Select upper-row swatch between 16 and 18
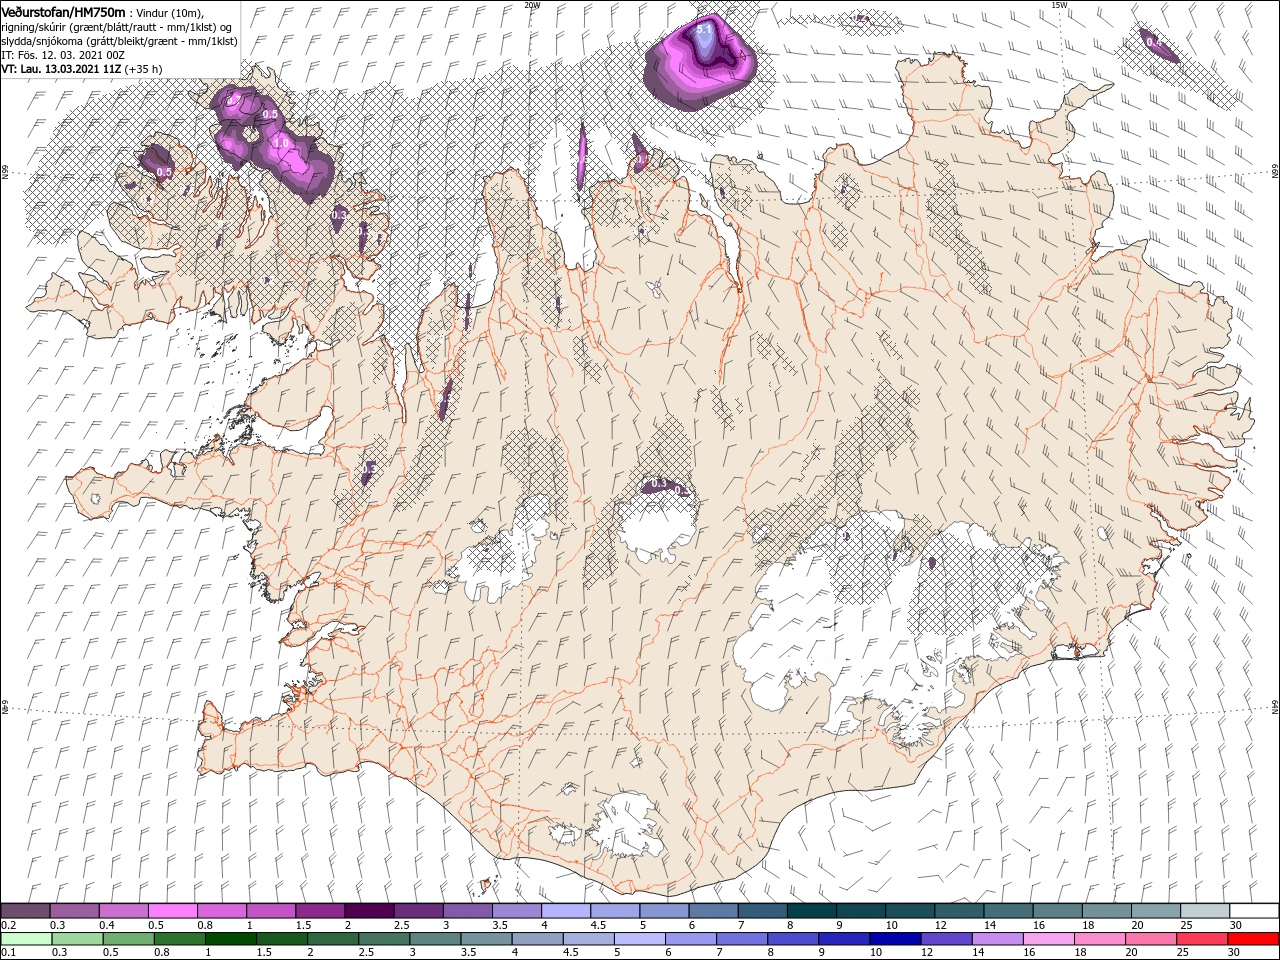 click(x=1058, y=911)
